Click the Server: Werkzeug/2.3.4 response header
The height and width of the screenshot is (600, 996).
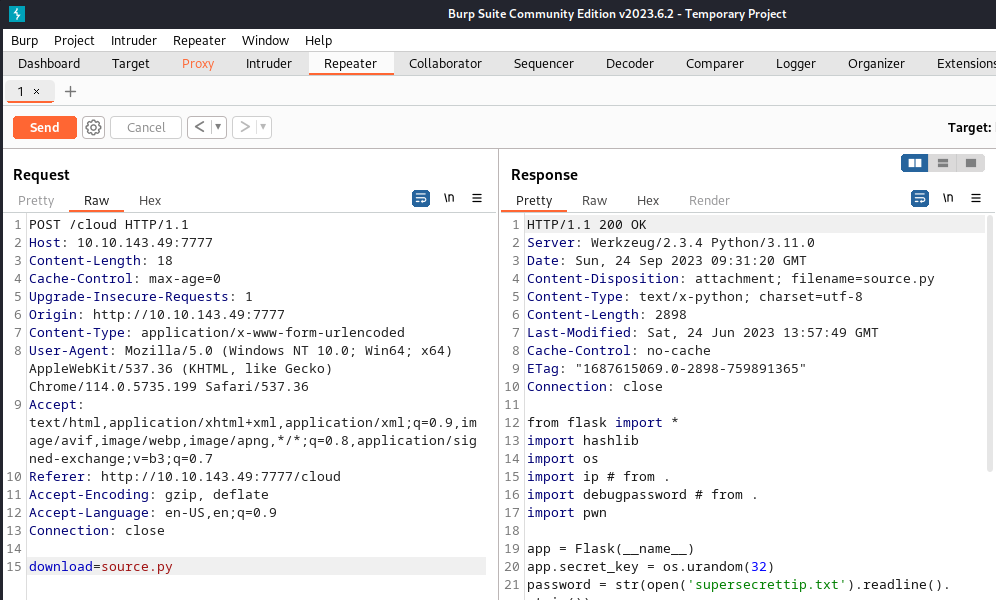pos(671,243)
